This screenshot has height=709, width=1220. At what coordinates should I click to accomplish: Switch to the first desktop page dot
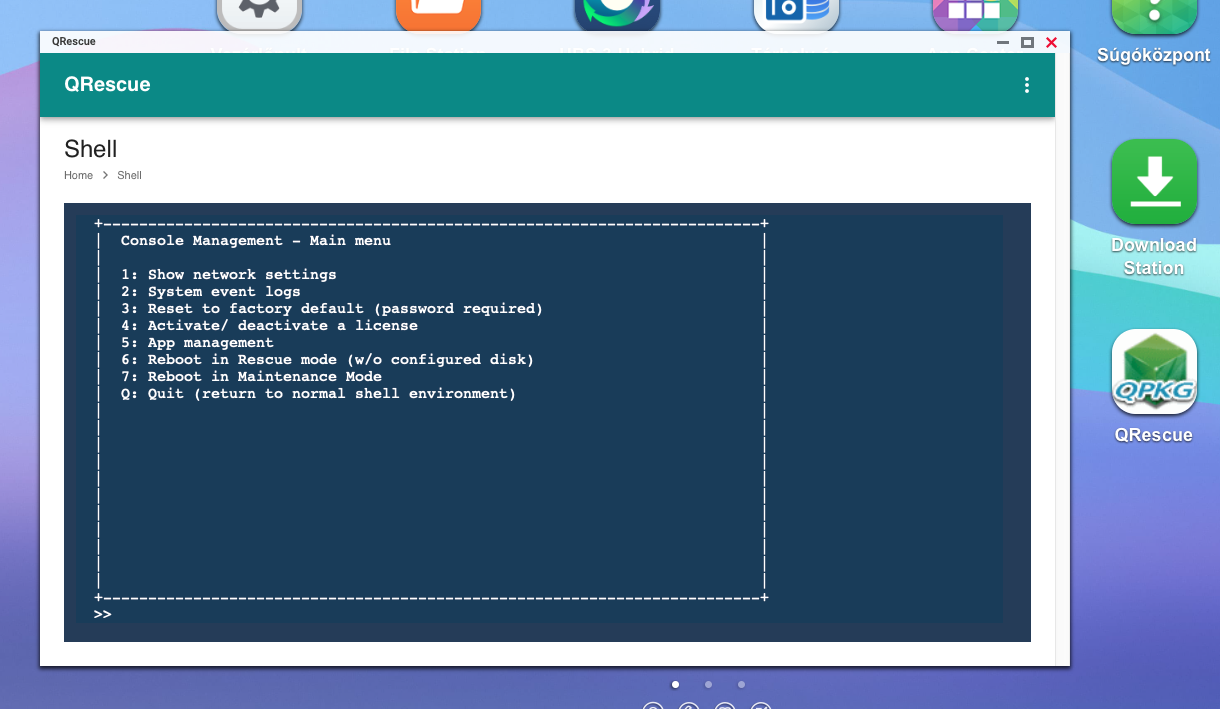click(x=675, y=685)
